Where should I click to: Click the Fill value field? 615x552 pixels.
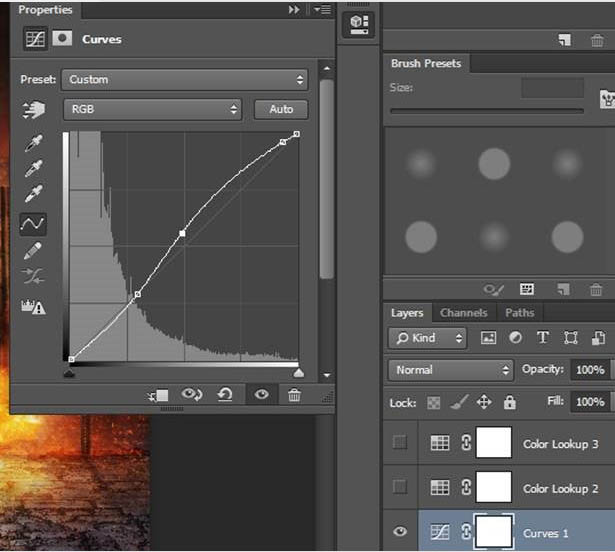pos(592,401)
